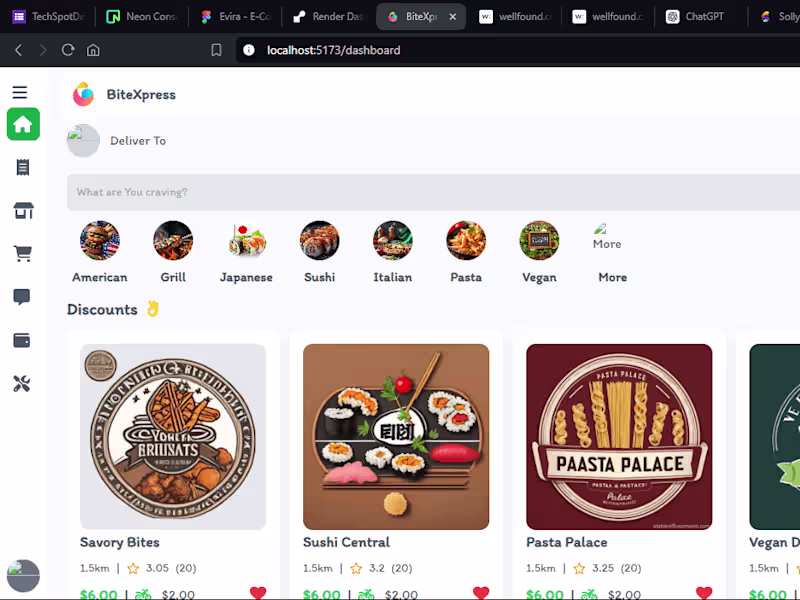
Task: Reload the page with browser refresh icon
Action: tap(68, 50)
